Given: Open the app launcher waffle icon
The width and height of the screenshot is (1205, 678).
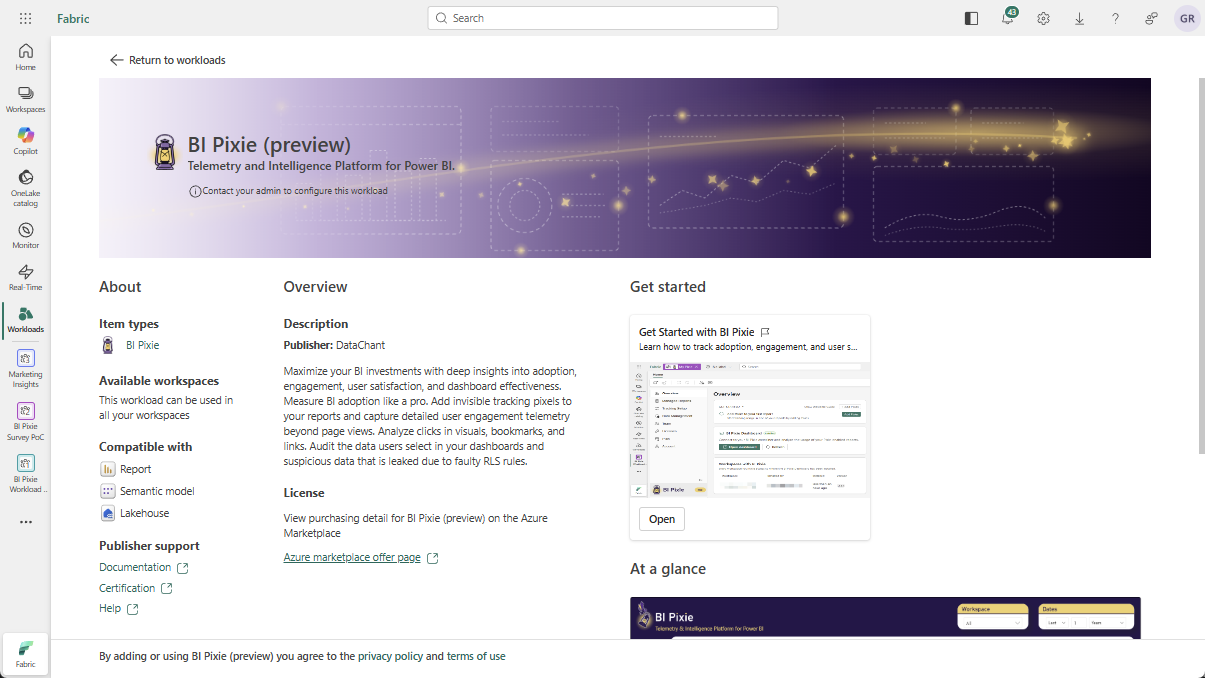Looking at the screenshot, I should 25,18.
